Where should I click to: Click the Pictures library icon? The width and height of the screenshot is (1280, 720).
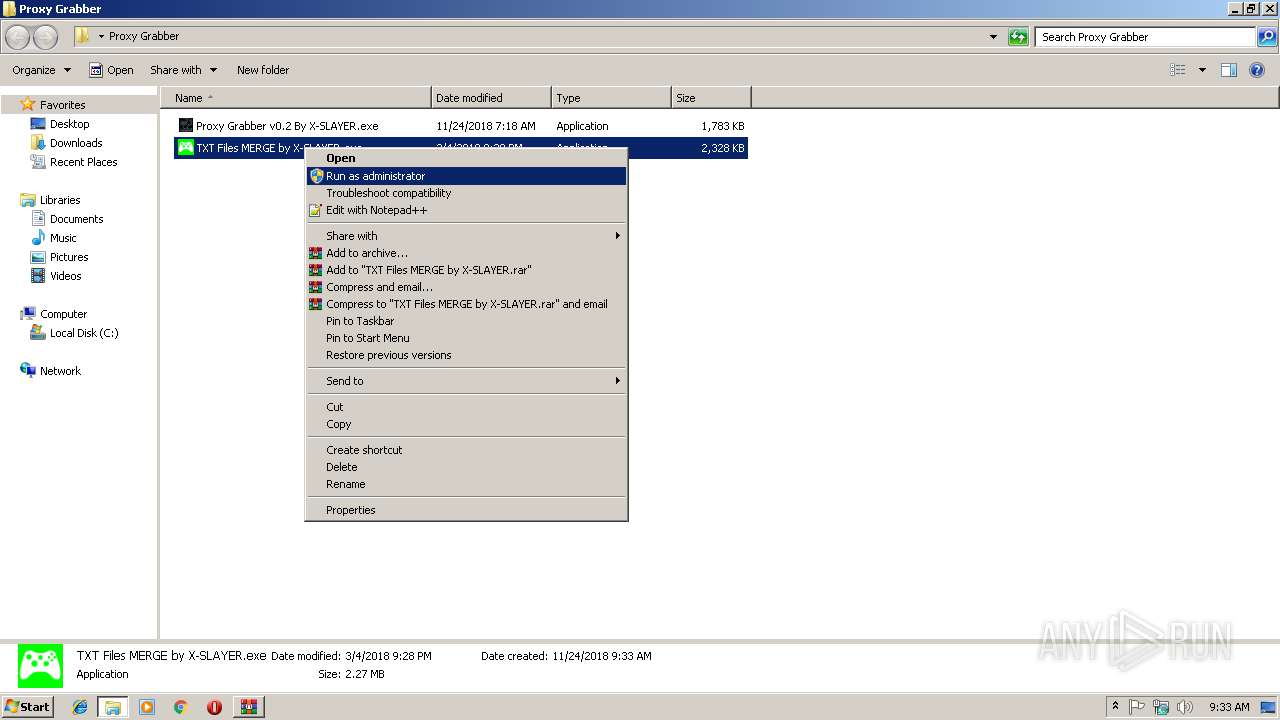click(38, 257)
